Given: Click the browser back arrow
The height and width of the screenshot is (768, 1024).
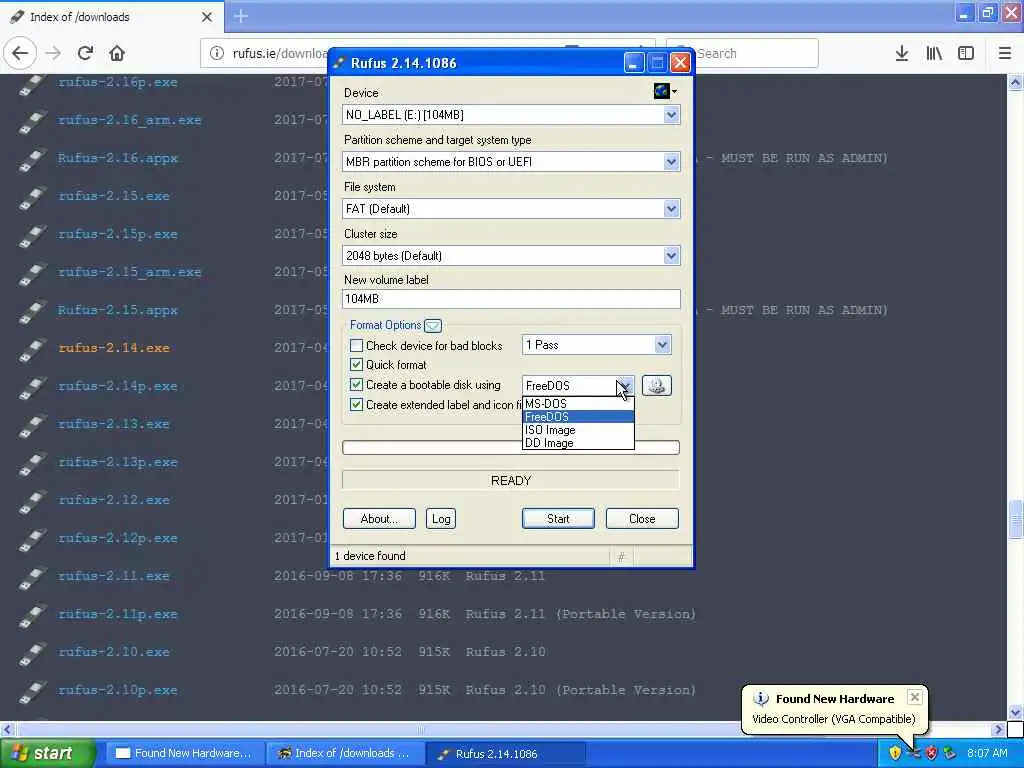Looking at the screenshot, I should 20,54.
